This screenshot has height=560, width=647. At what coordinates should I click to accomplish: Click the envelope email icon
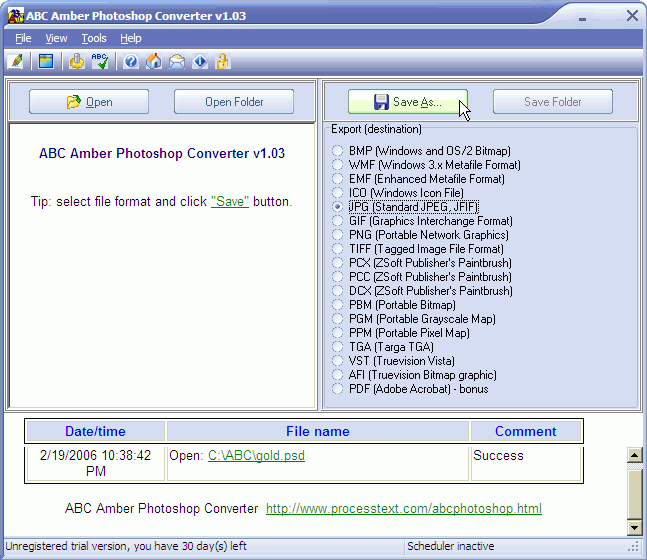click(177, 62)
